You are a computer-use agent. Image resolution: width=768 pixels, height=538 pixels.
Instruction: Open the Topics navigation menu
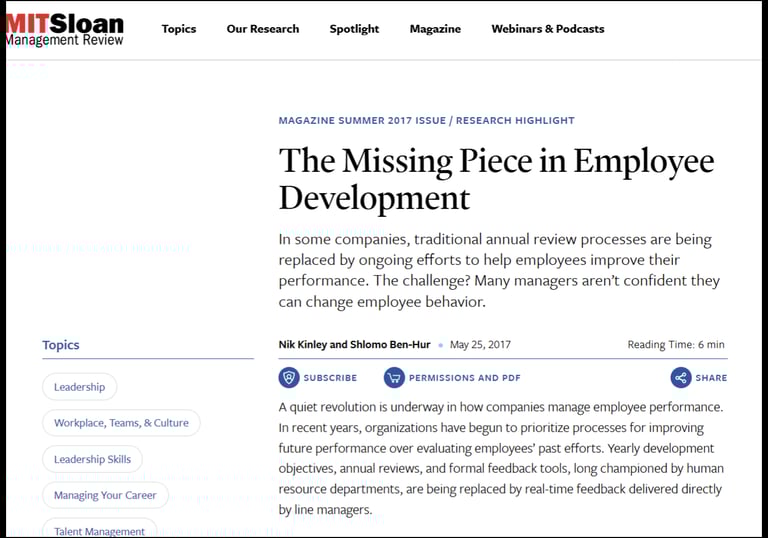(x=179, y=29)
